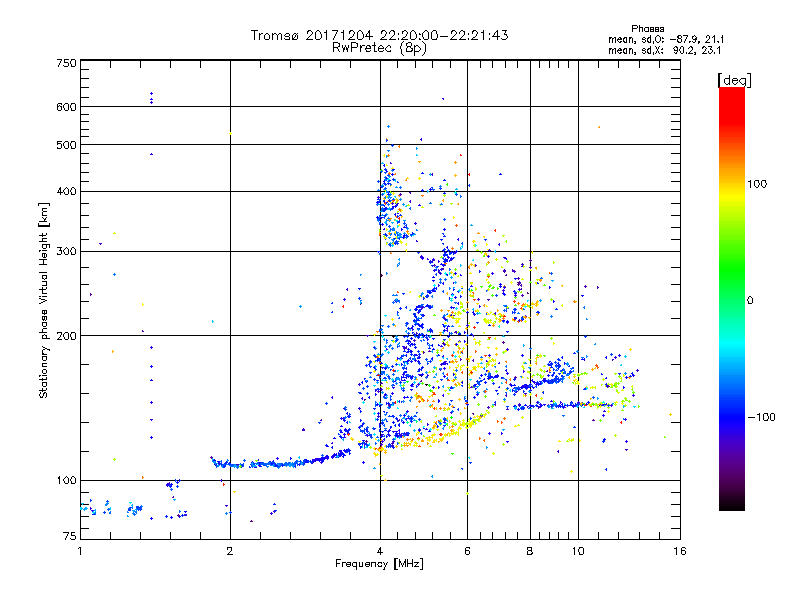Click the 'mean, sd,X: 90.2, 23.1' line

[664, 51]
